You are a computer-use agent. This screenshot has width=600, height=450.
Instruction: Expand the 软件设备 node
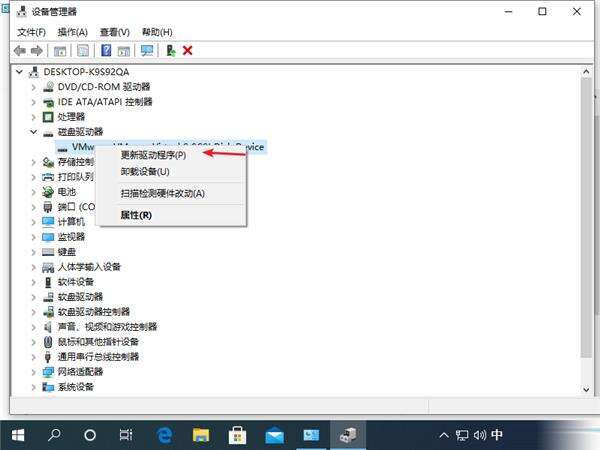coord(34,282)
